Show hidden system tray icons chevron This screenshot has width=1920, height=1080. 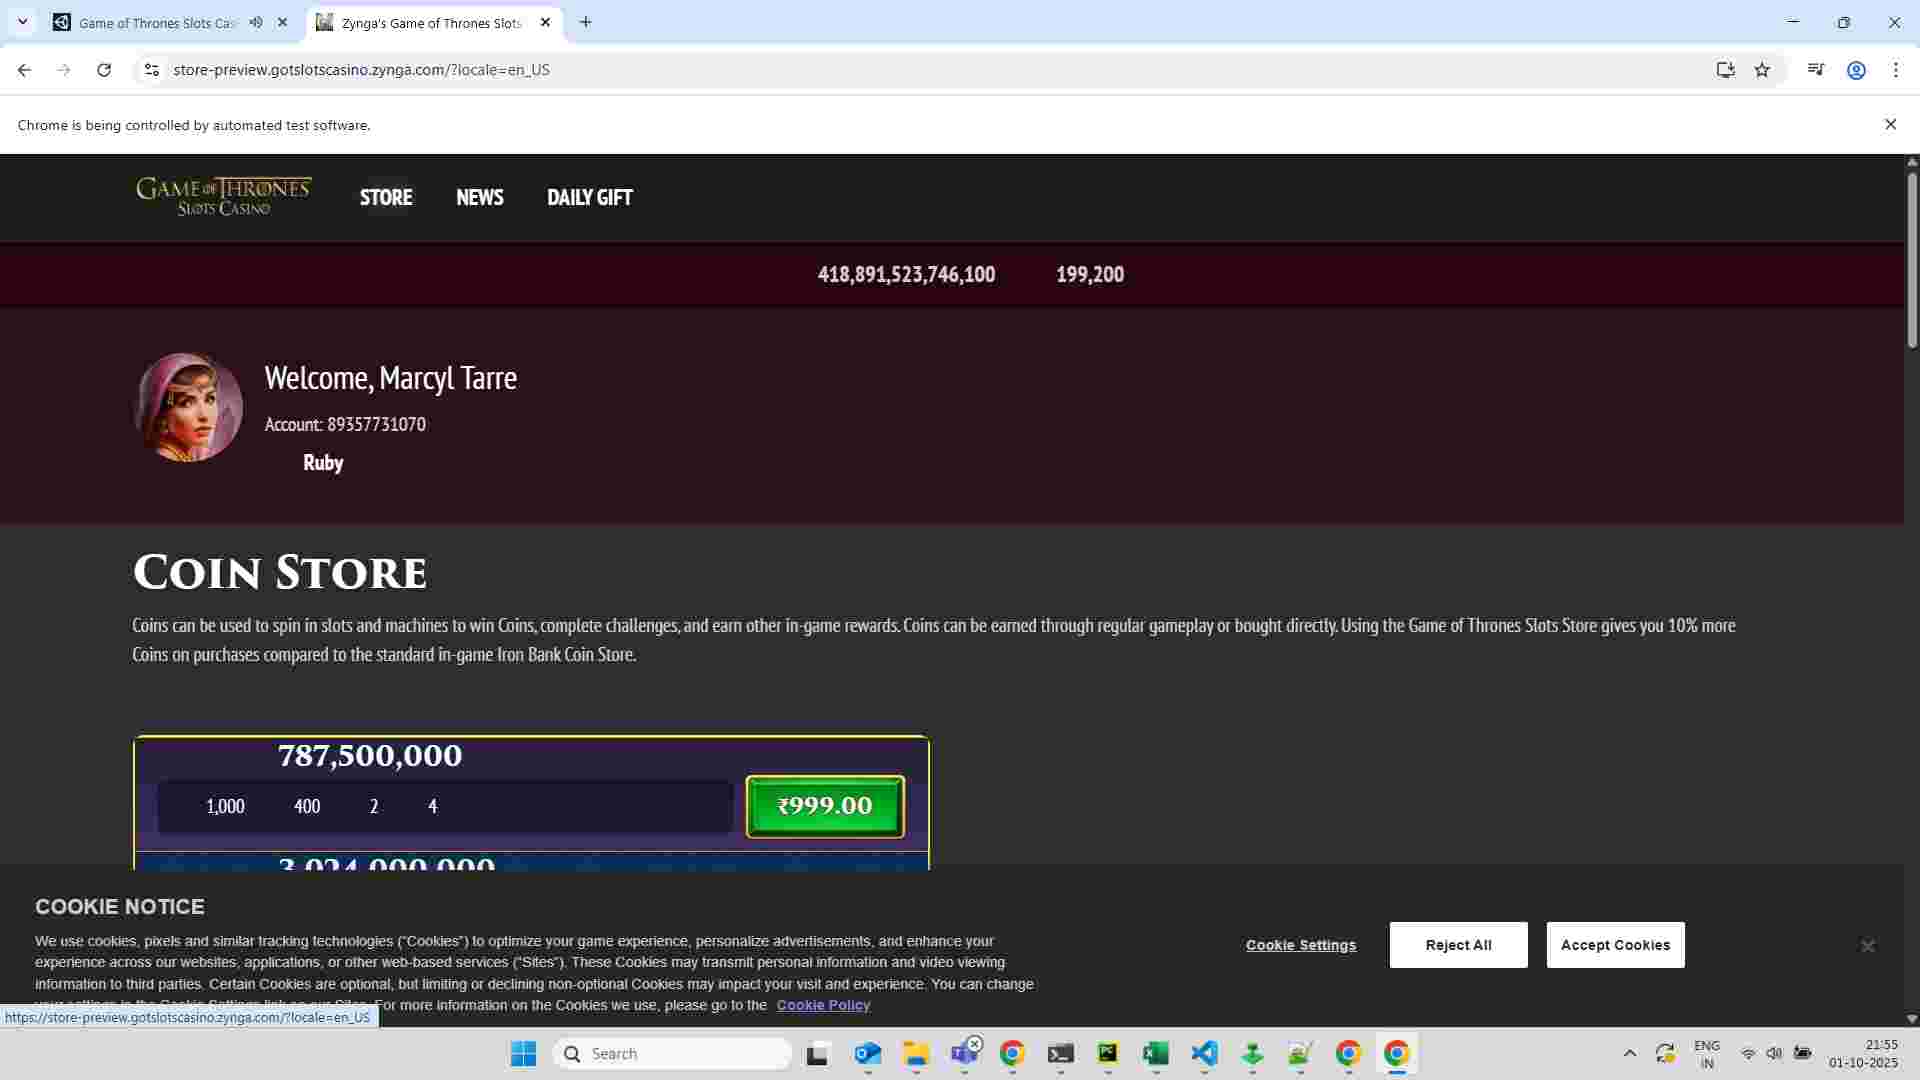pyautogui.click(x=1629, y=1053)
